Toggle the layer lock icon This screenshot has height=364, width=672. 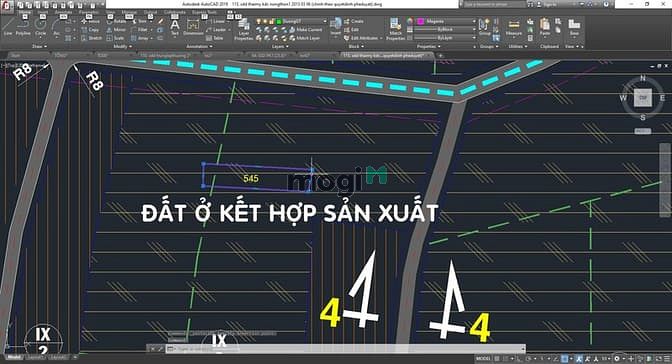click(272, 21)
